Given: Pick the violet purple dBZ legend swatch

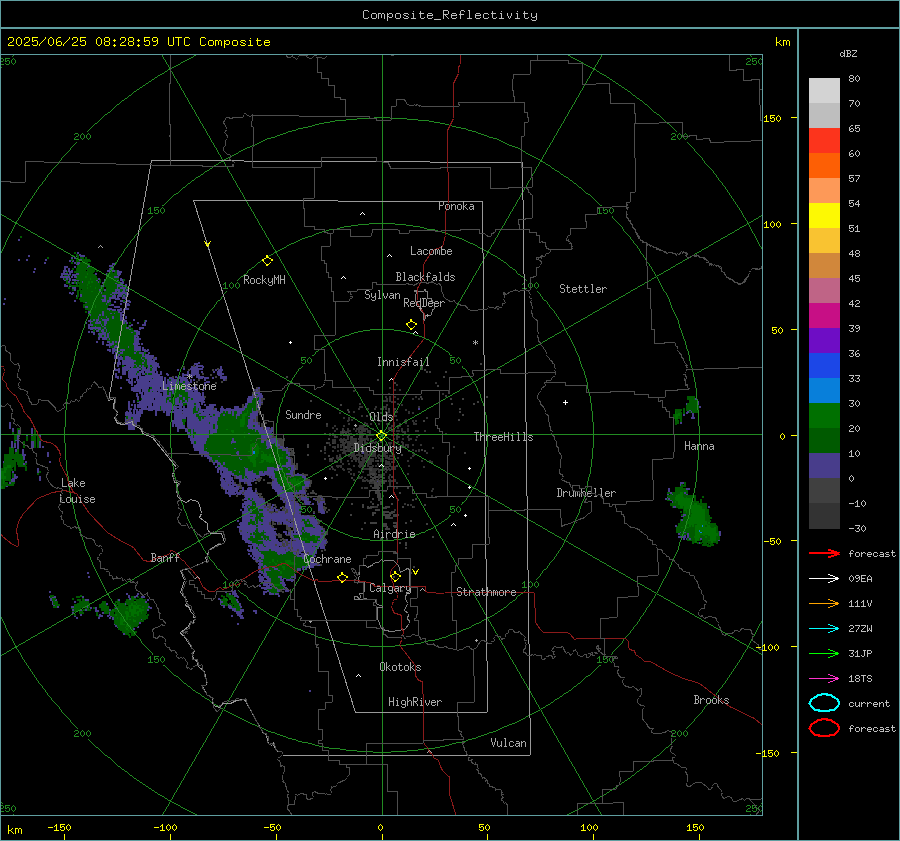Looking at the screenshot, I should pyautogui.click(x=824, y=340).
